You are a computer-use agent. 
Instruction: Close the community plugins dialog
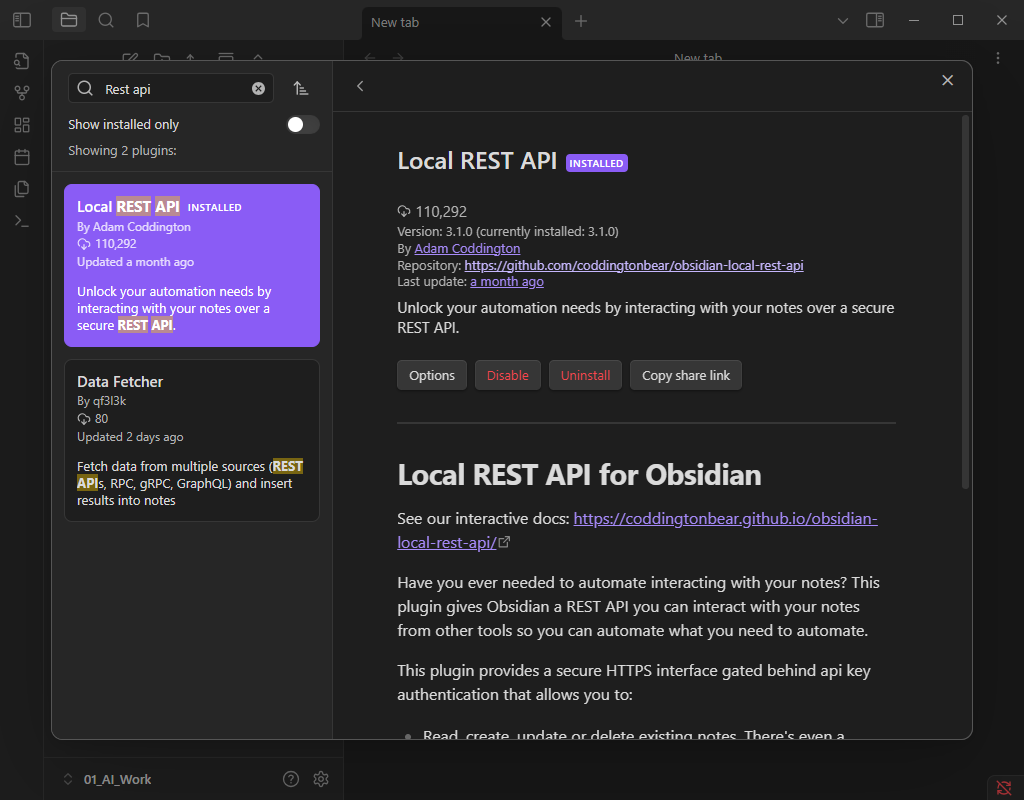click(948, 80)
